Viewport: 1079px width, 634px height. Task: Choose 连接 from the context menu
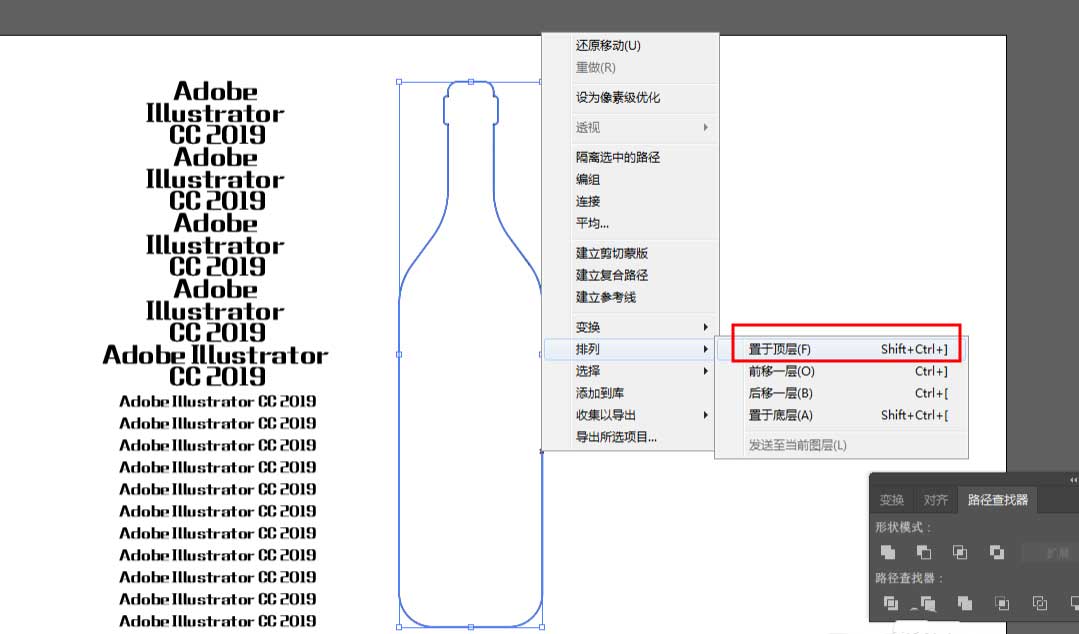pyautogui.click(x=588, y=201)
